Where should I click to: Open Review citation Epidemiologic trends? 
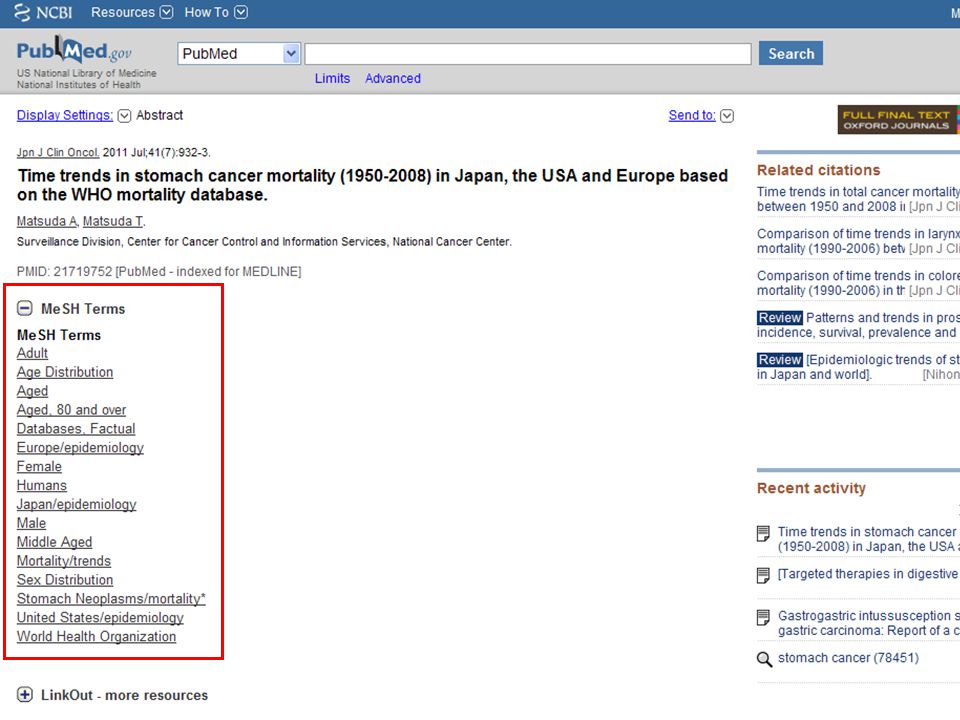click(x=858, y=367)
